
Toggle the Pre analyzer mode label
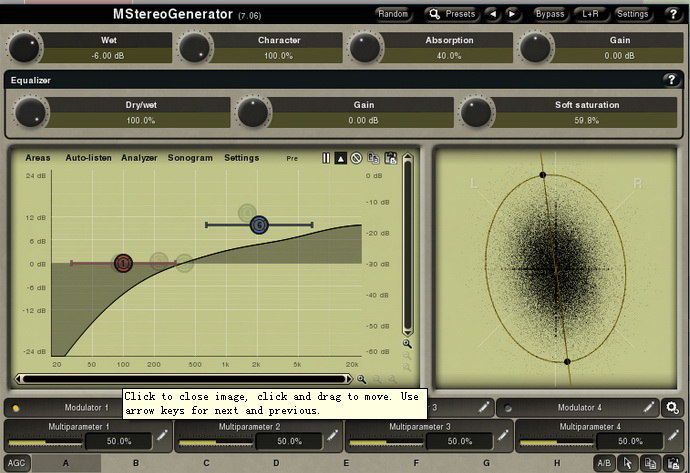click(292, 158)
